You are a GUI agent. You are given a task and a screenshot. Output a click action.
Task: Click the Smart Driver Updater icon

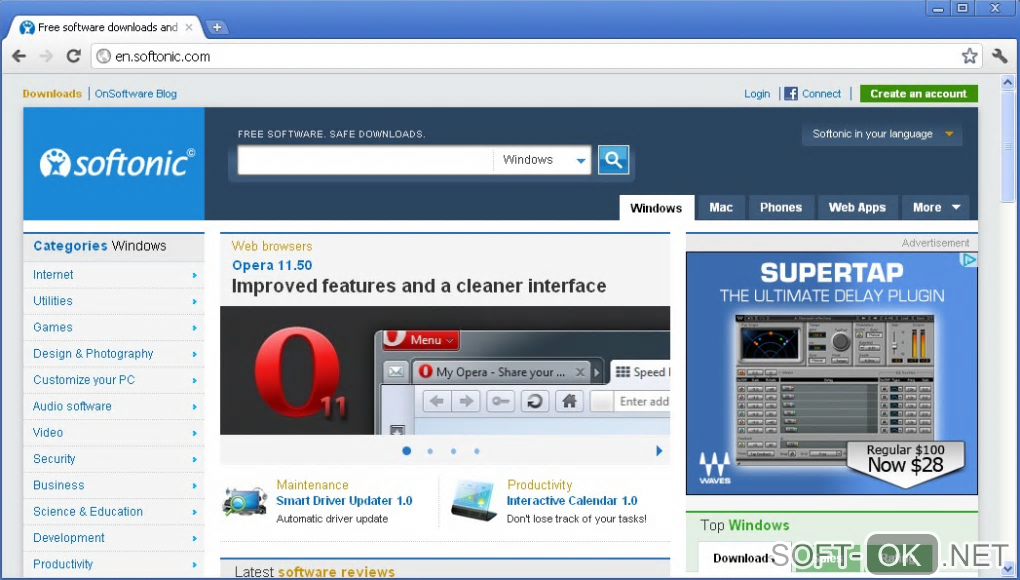[x=244, y=501]
